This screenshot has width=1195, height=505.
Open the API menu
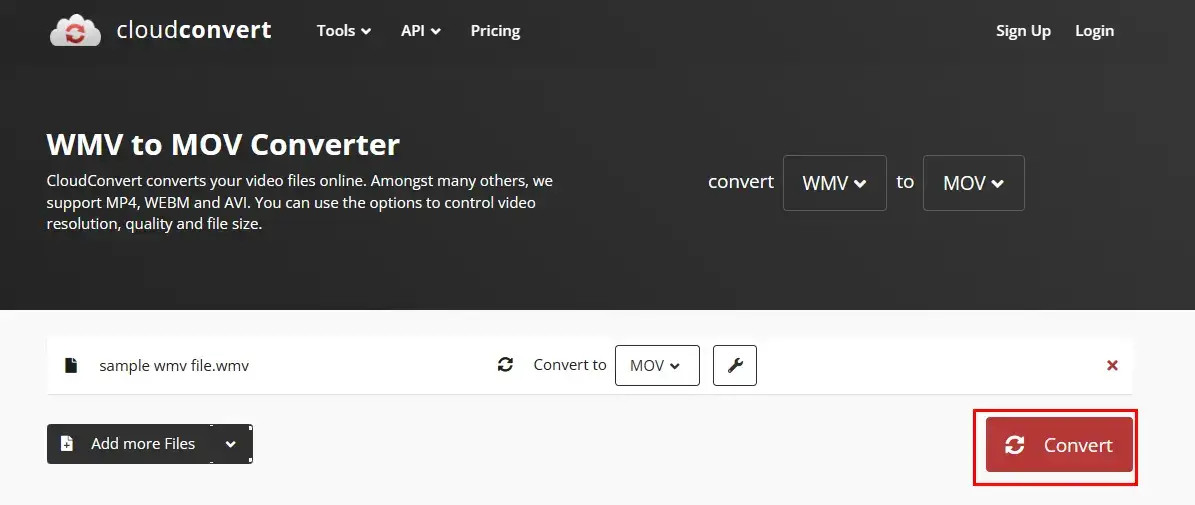[x=421, y=30]
